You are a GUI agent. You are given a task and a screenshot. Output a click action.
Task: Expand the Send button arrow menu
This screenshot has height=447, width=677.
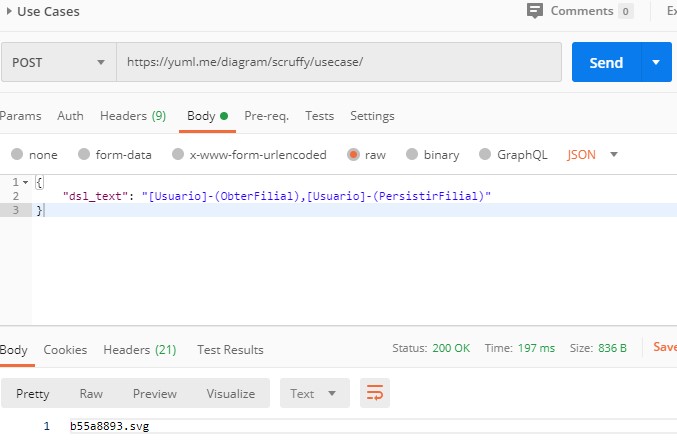pyautogui.click(x=656, y=62)
